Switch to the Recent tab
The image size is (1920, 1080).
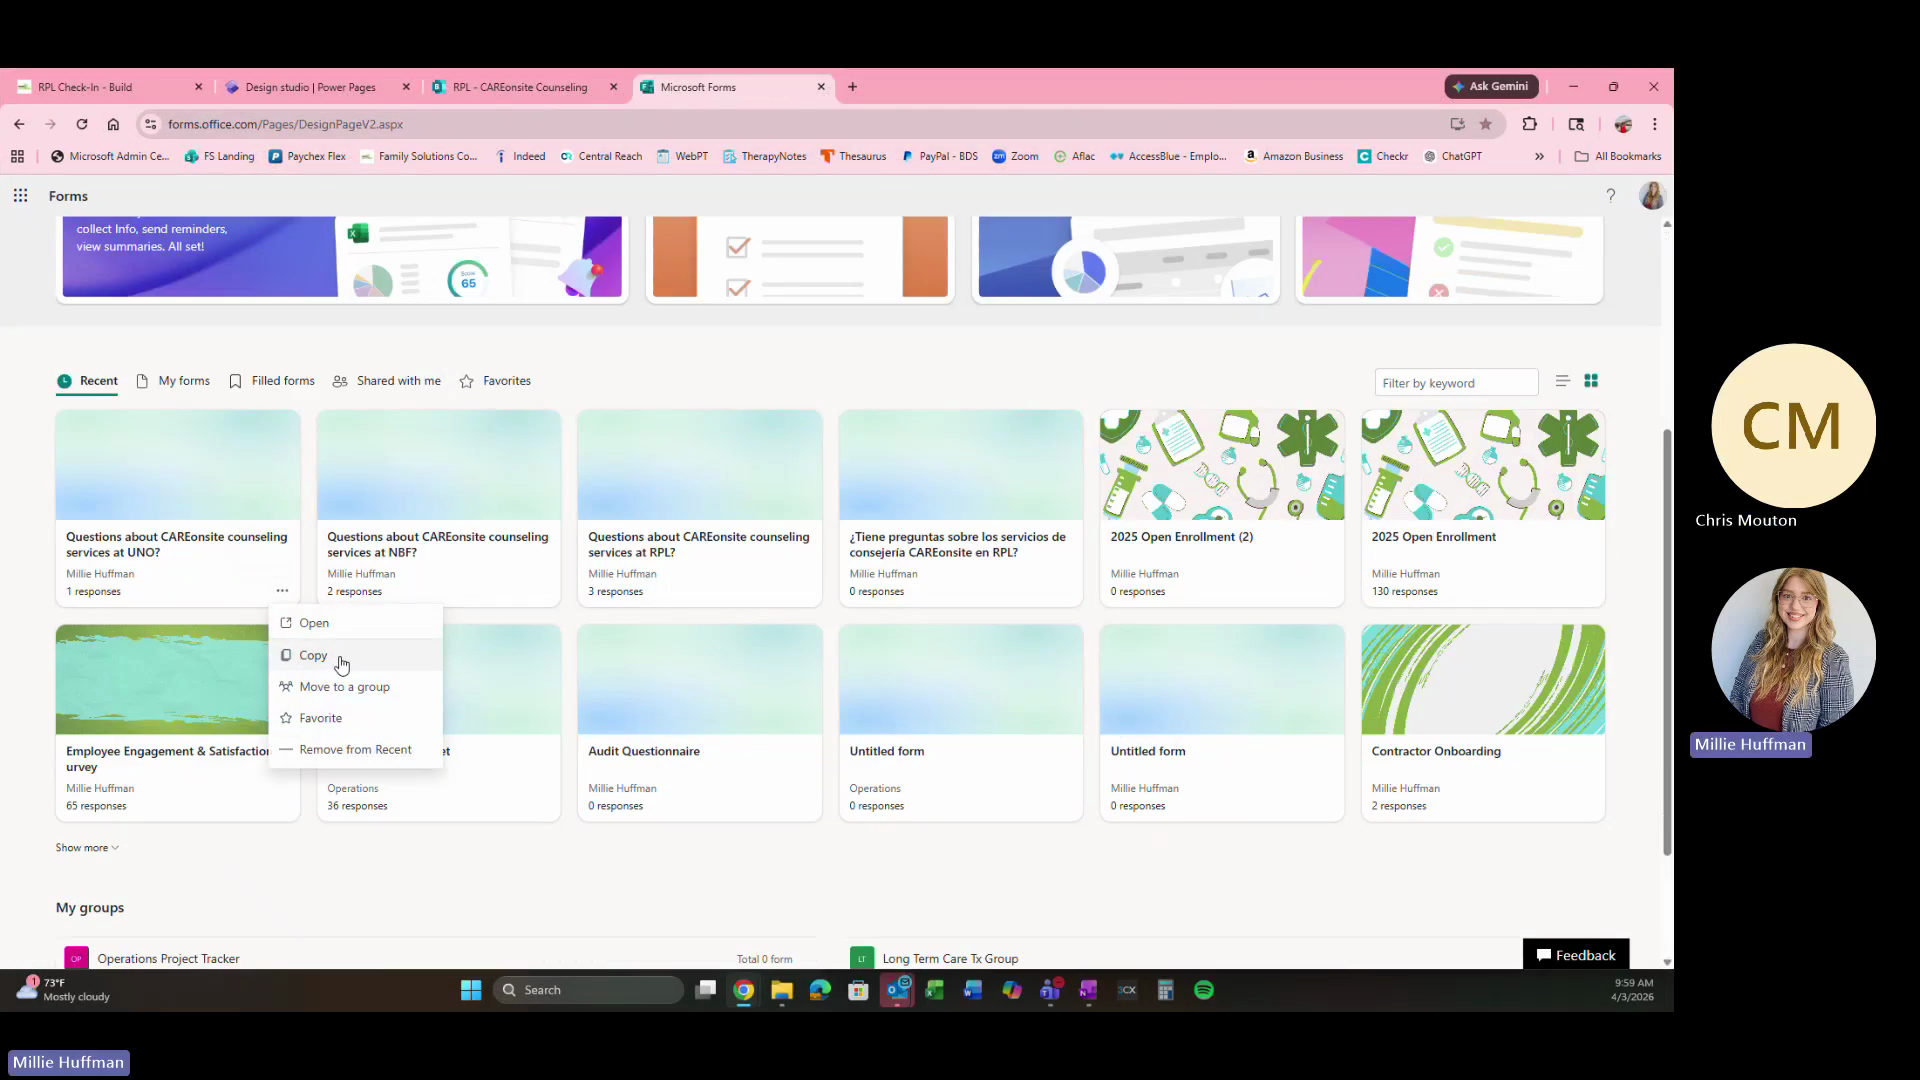[x=87, y=381]
